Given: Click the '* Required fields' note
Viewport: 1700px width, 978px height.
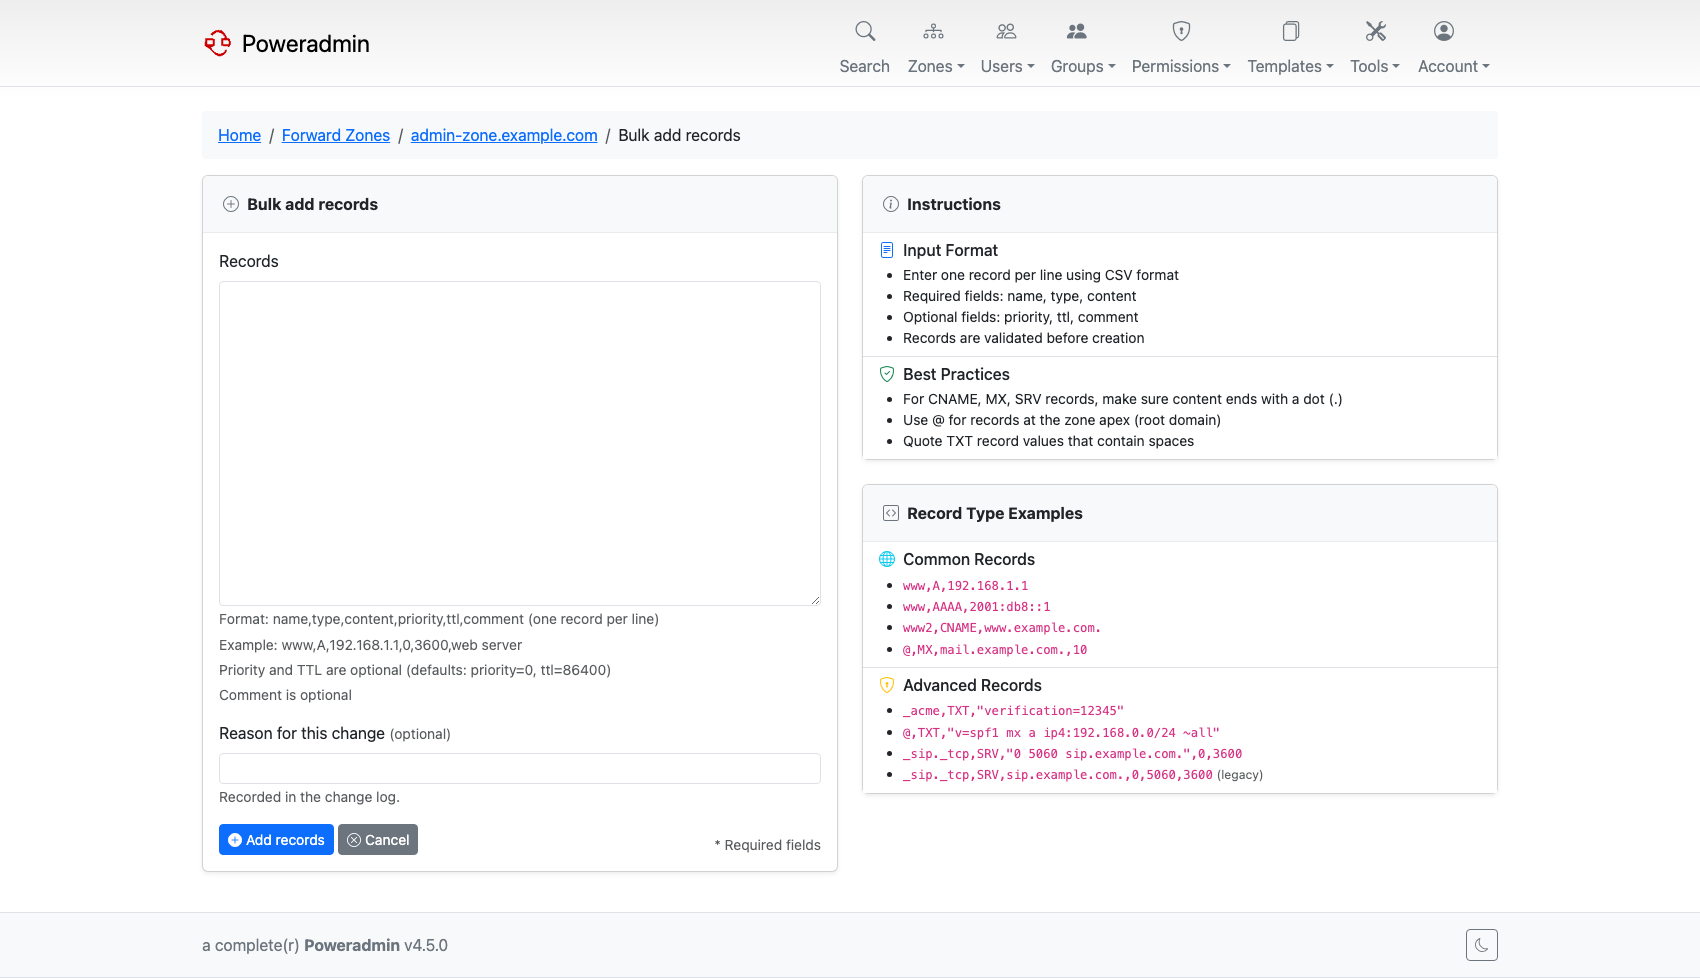Looking at the screenshot, I should pyautogui.click(x=767, y=845).
